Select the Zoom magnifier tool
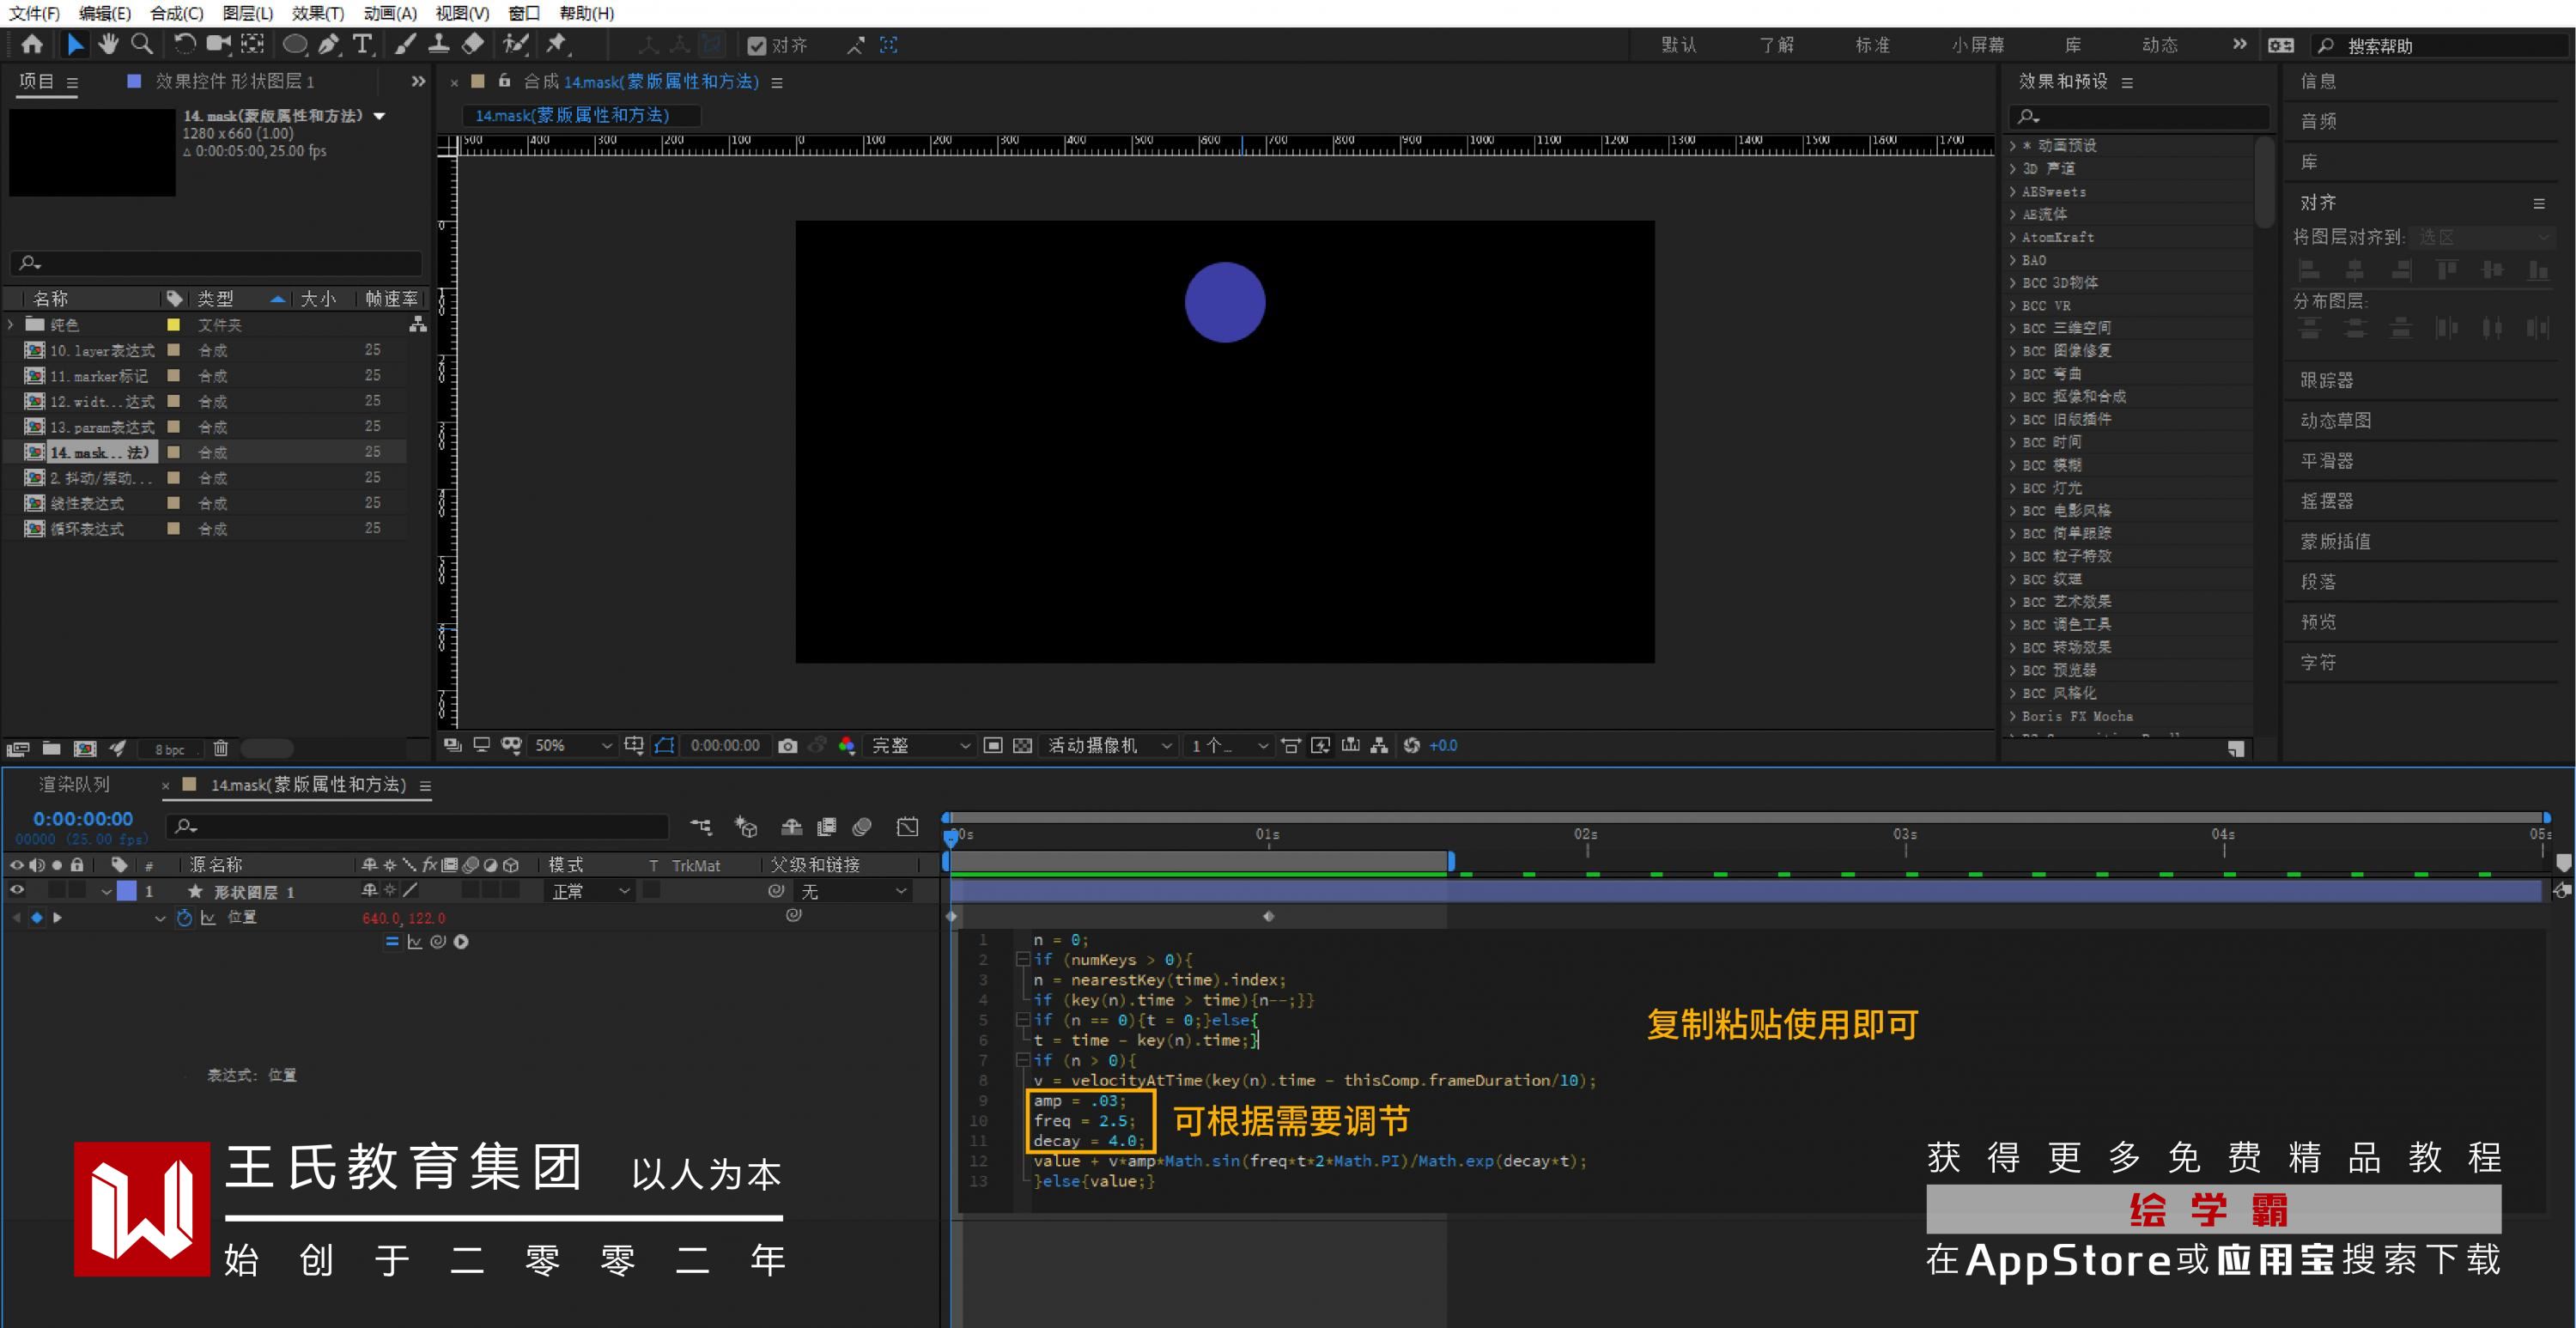The width and height of the screenshot is (2576, 1328). (x=142, y=44)
